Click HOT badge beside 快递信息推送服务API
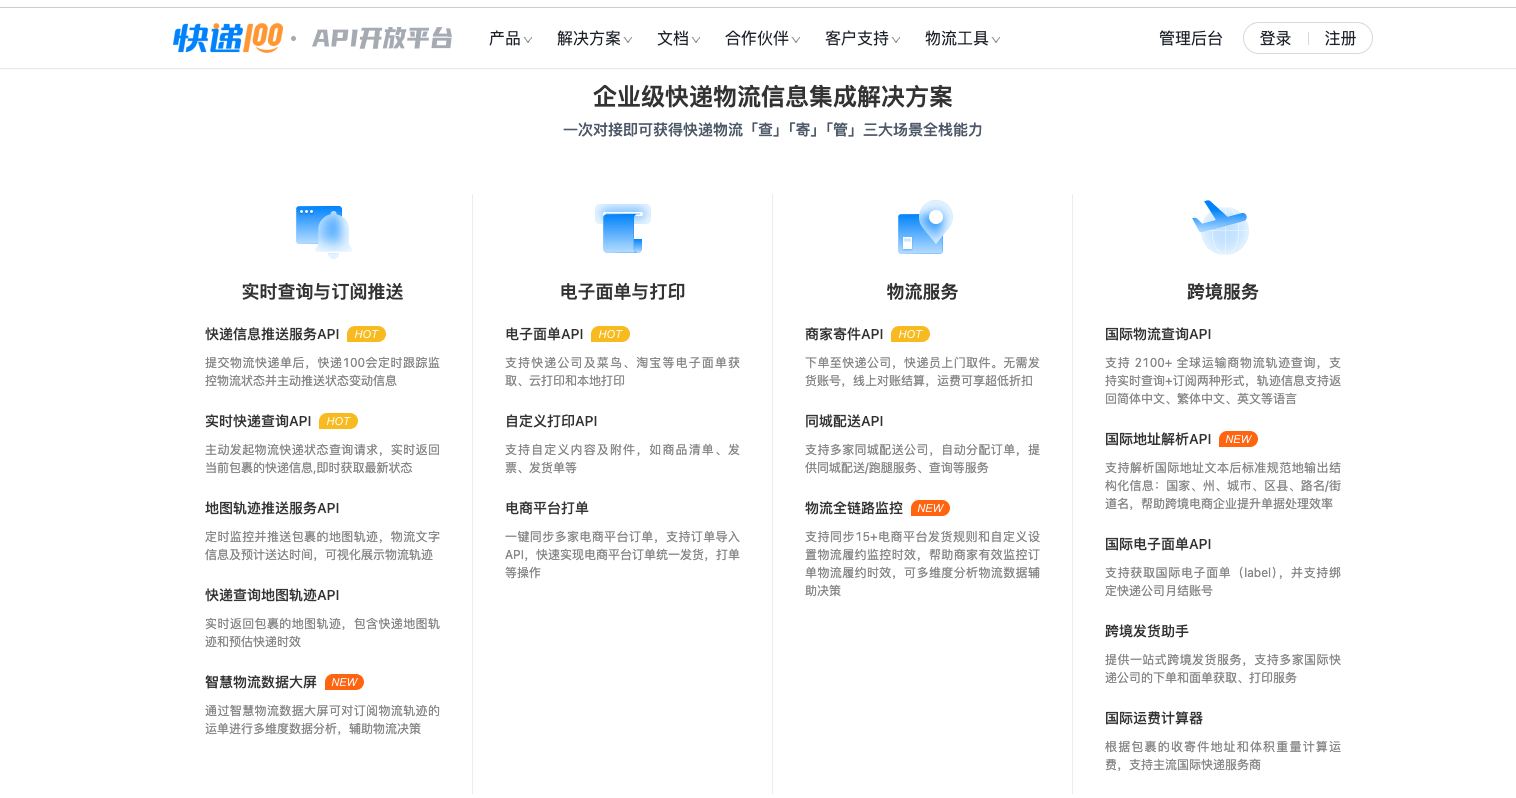Image resolution: width=1516 pixels, height=798 pixels. (366, 334)
